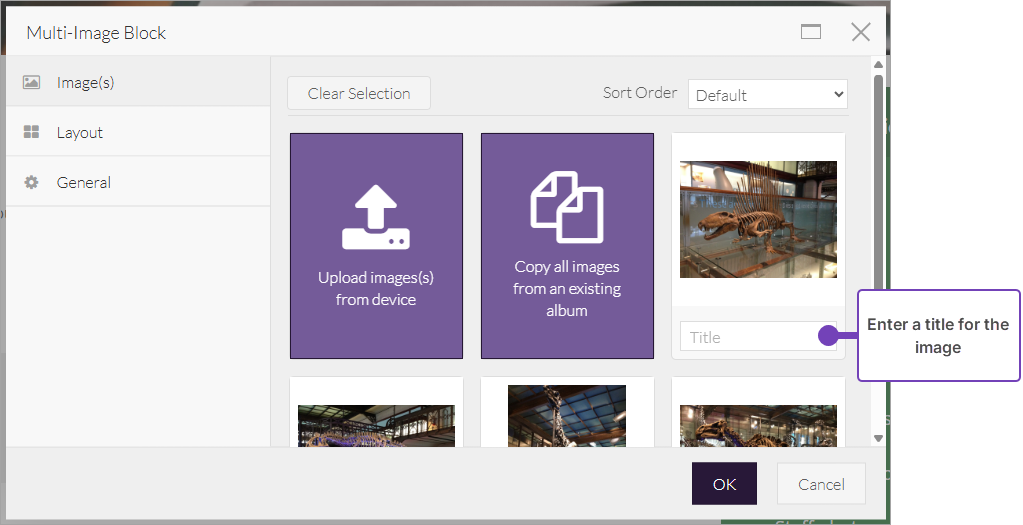Click the upload tray icon with arrow

point(376,219)
